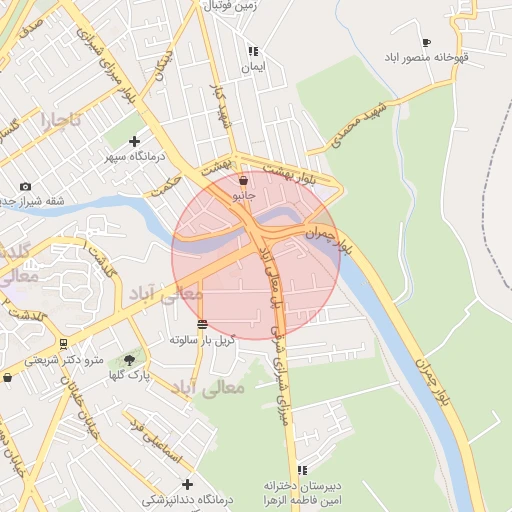The image size is (512, 512).
Task: Select the Mansour Abad coffee cup icon
Action: [426, 43]
